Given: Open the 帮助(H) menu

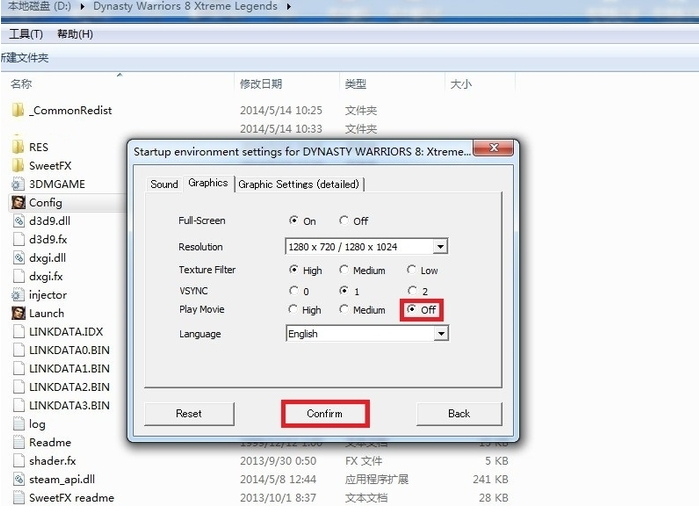Looking at the screenshot, I should pyautogui.click(x=75, y=34).
